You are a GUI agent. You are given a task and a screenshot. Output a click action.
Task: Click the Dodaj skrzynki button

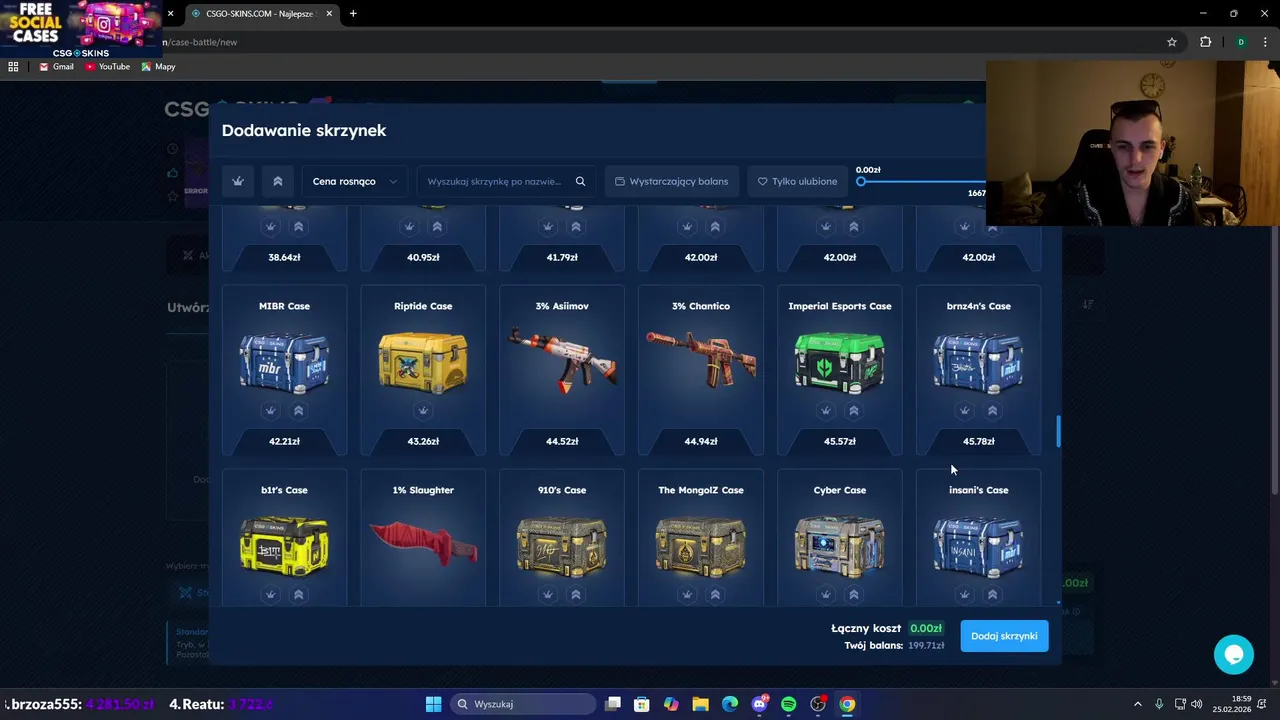point(1004,636)
